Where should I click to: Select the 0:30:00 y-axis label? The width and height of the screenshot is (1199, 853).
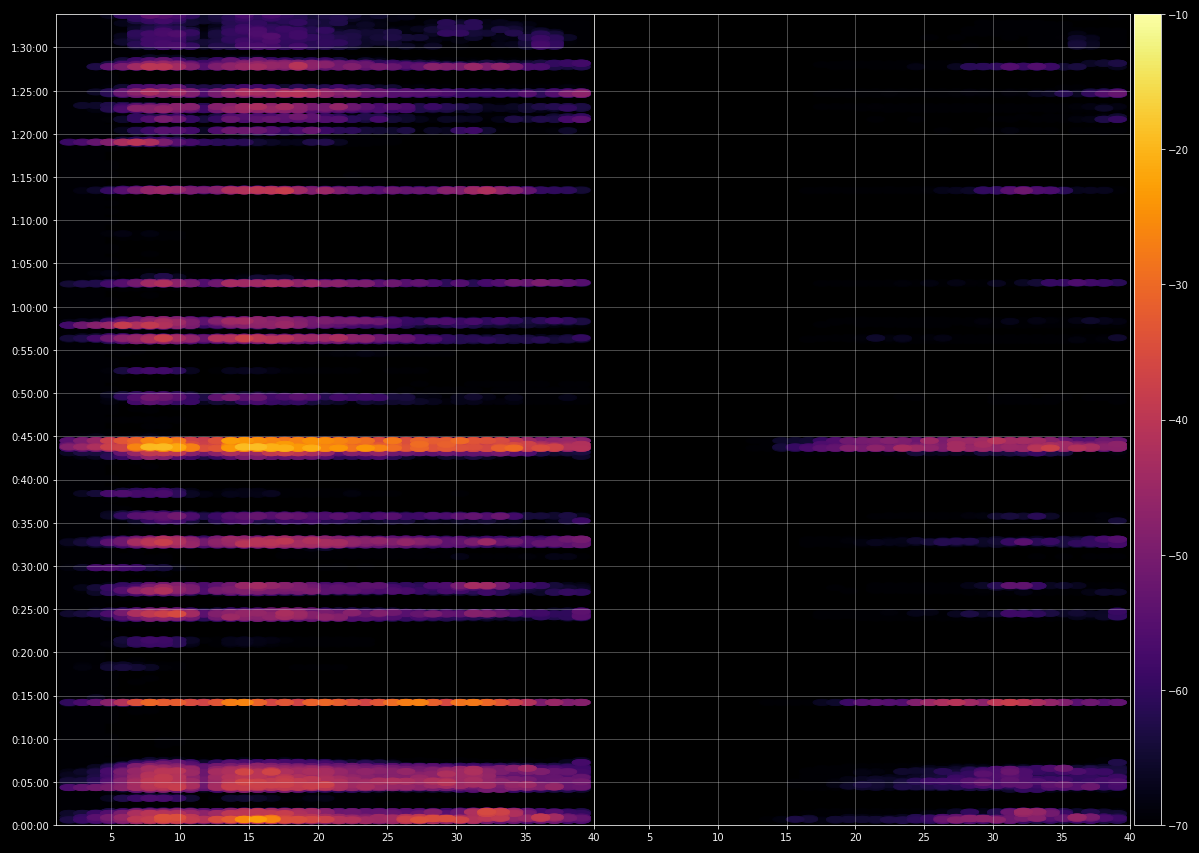(x=30, y=567)
